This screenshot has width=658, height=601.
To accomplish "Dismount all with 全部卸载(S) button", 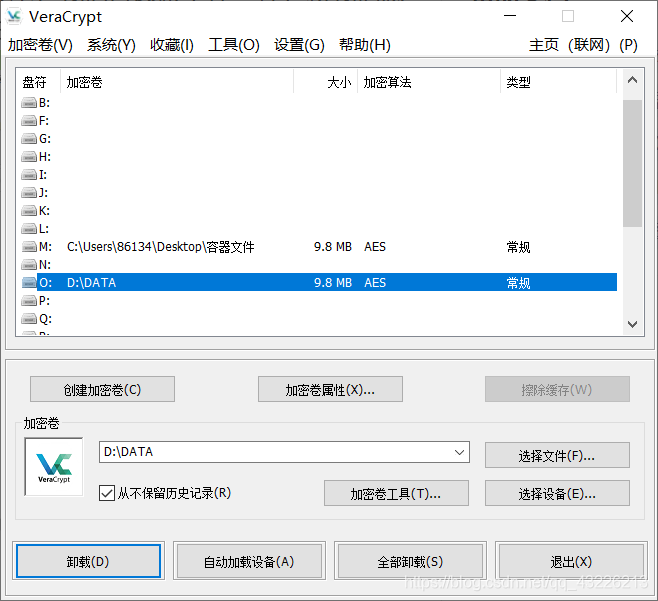I will 410,561.
